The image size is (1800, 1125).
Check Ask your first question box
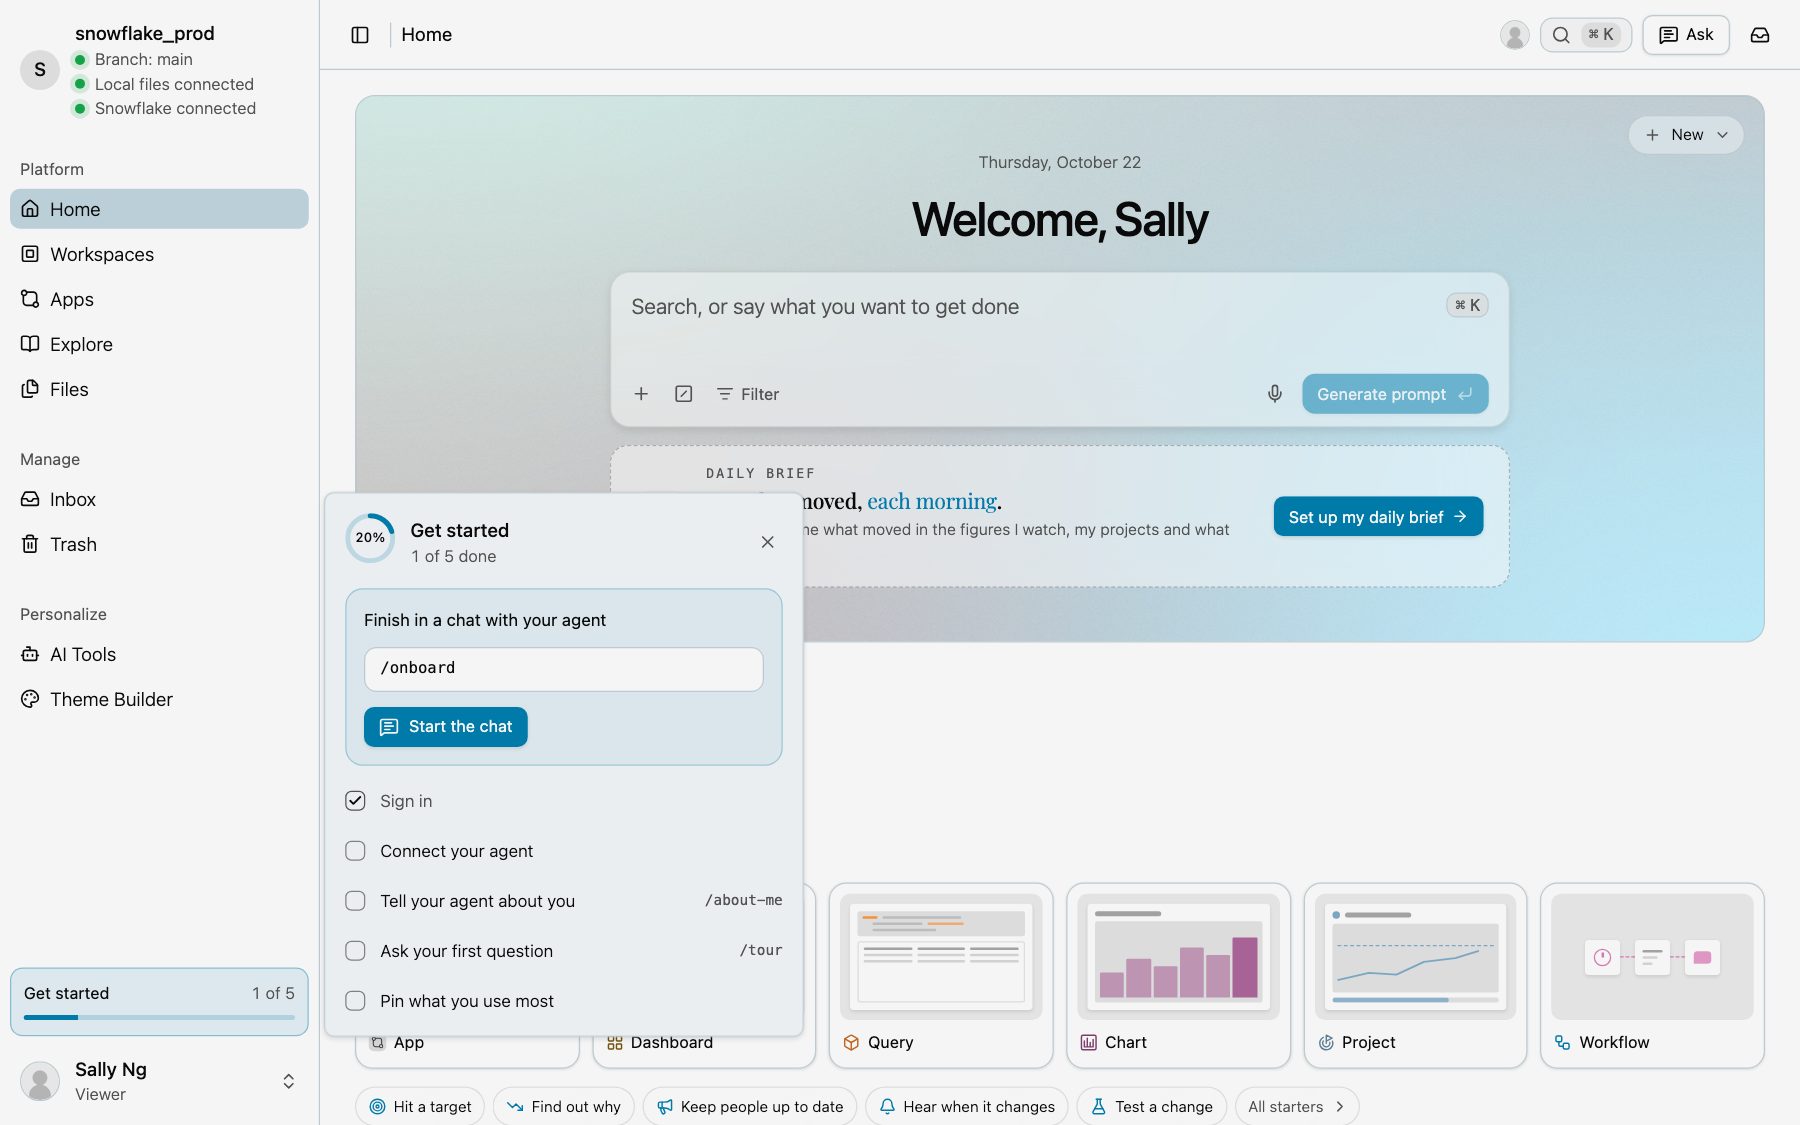point(355,951)
